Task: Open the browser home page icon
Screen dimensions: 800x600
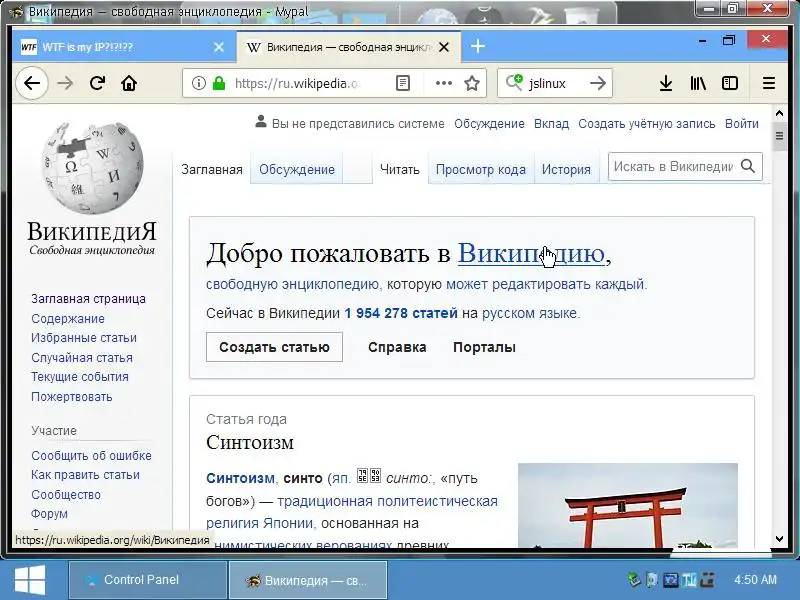Action: 129,83
